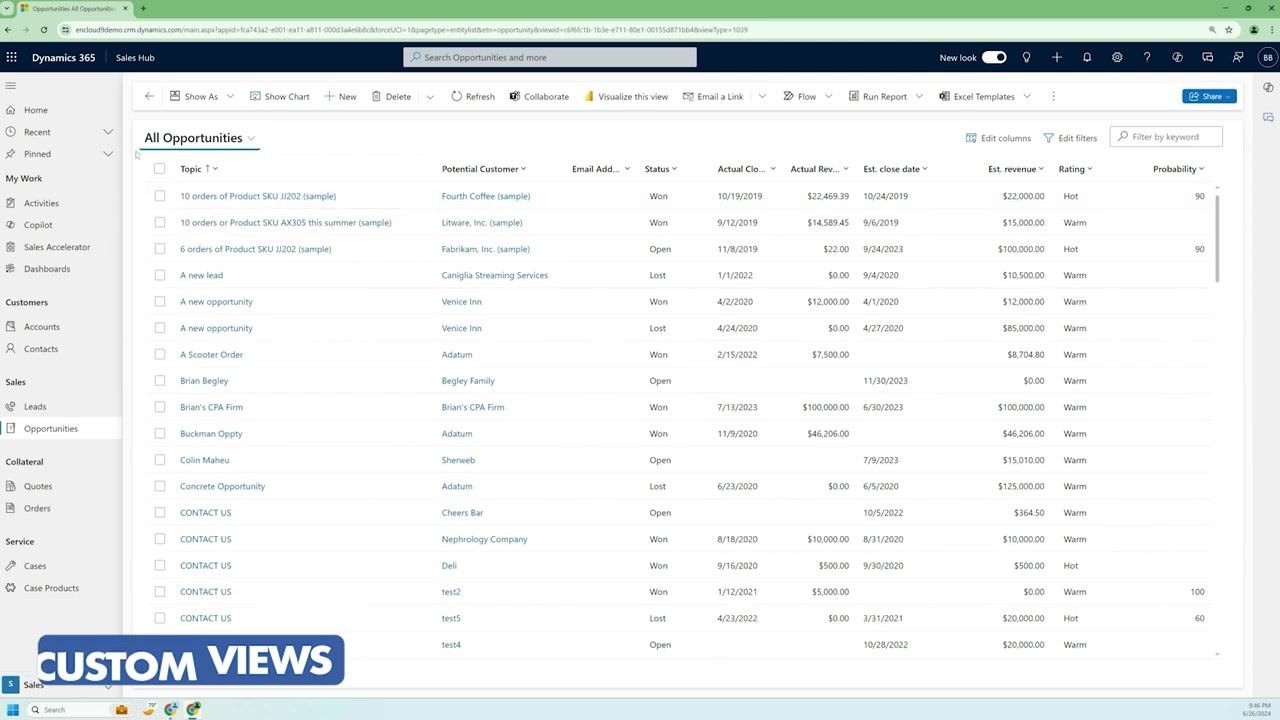Image resolution: width=1280 pixels, height=720 pixels.
Task: Open the Teams chat people icon
Action: point(1238,57)
